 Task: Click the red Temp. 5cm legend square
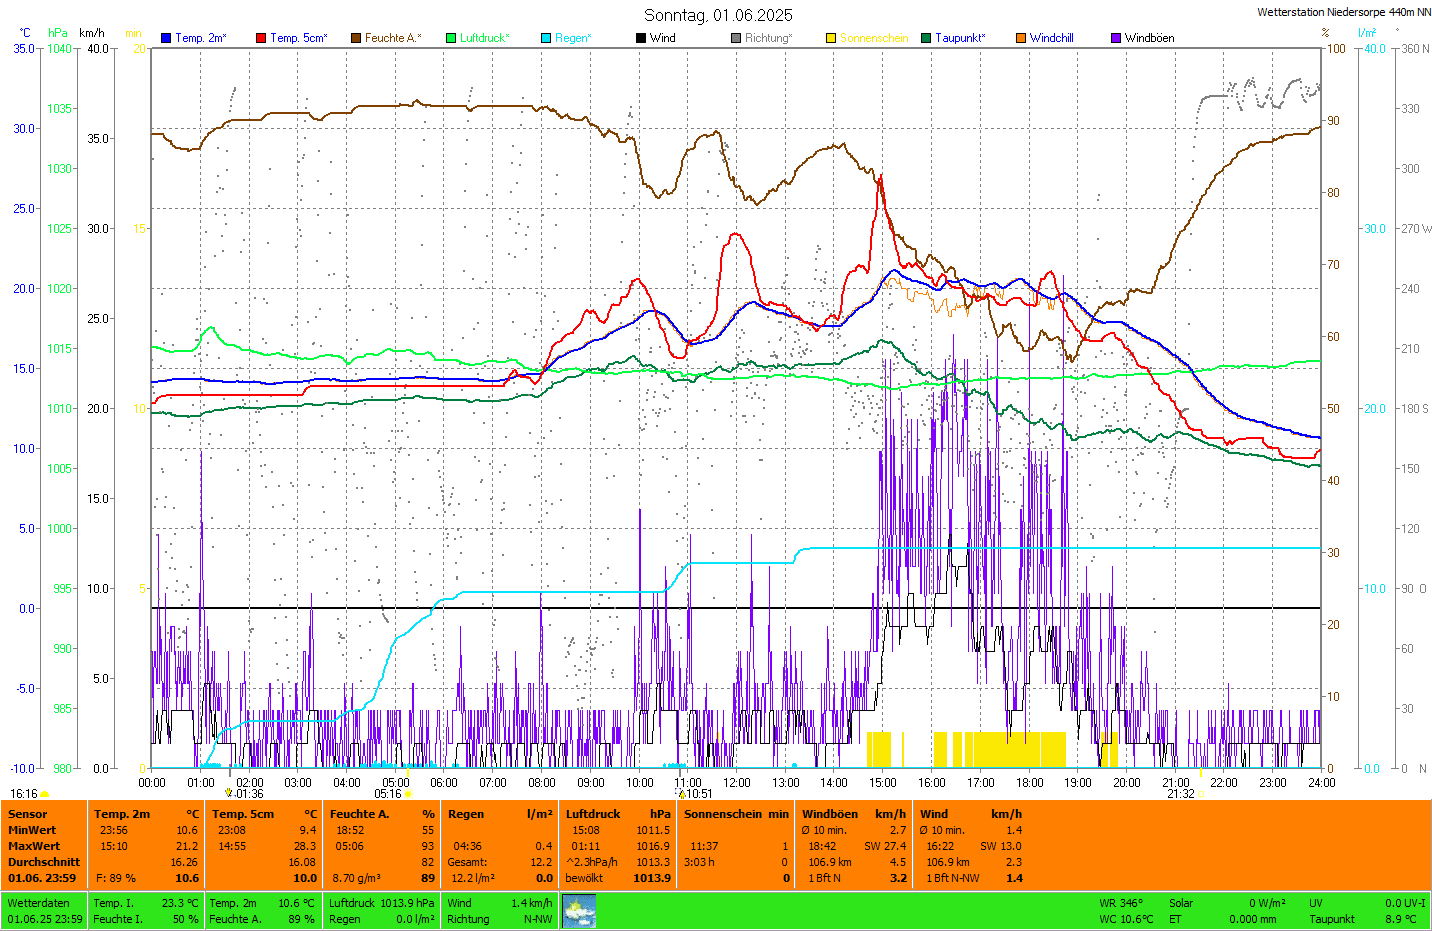[261, 38]
